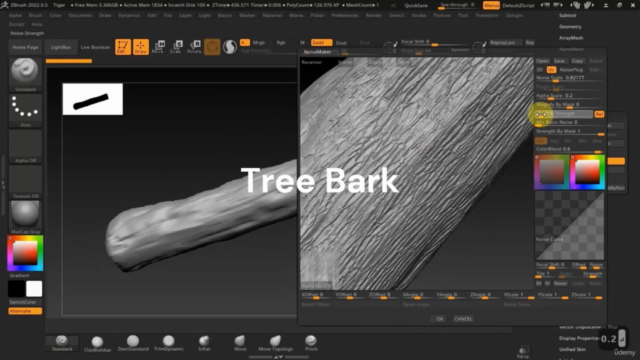
Task: Open the Zplugin menu
Action: pos(514,15)
